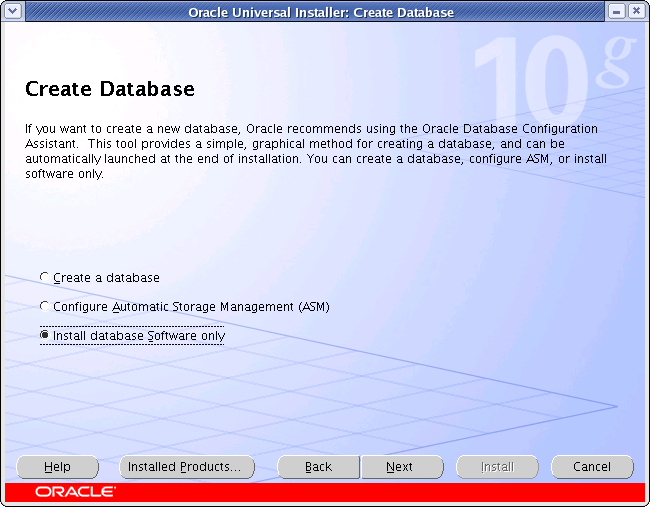Choose Configure Automatic Storage Management (ASM)
The width and height of the screenshot is (650, 507).
pos(184,307)
